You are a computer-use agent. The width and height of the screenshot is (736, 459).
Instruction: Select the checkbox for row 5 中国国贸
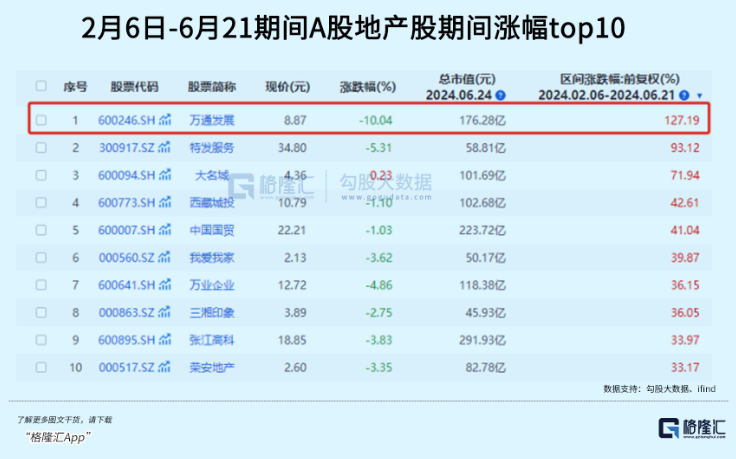click(41, 229)
